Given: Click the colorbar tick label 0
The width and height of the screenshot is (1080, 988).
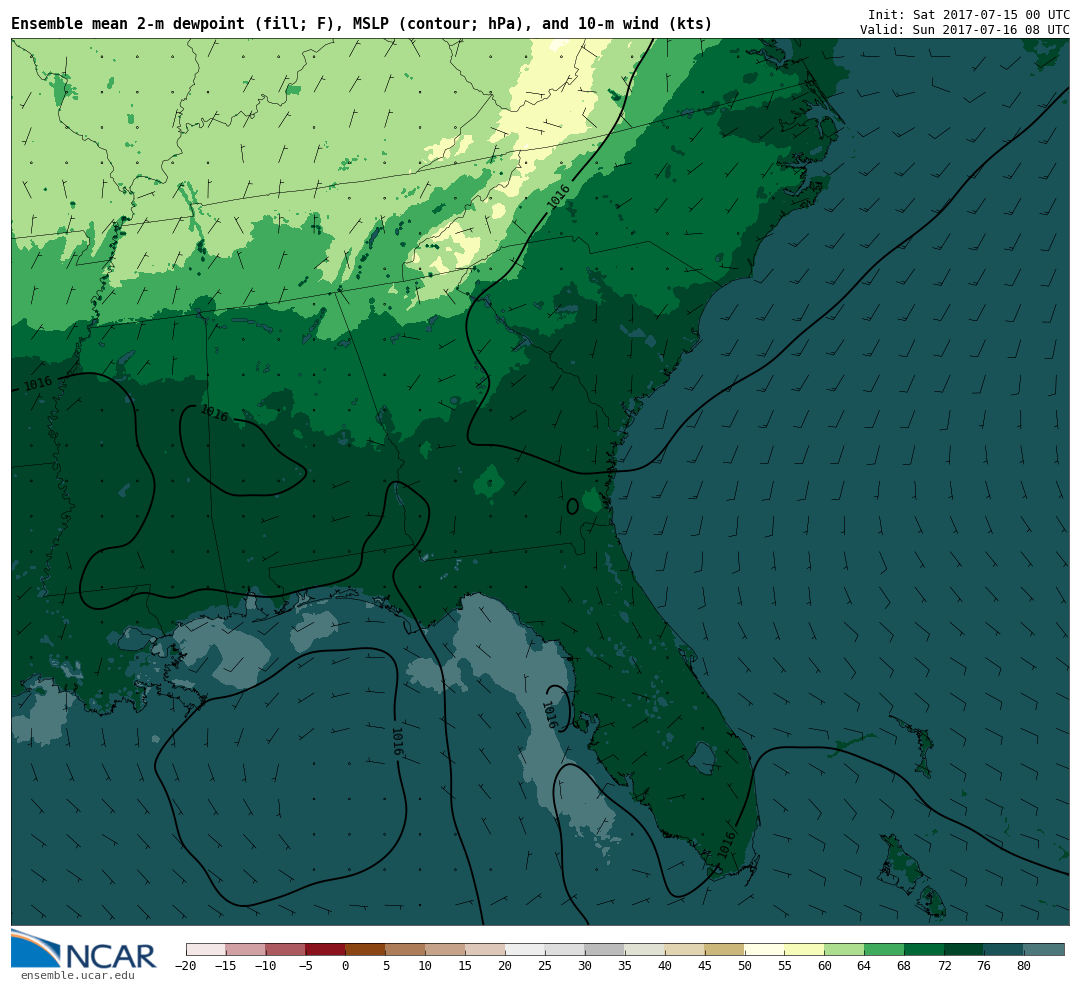Looking at the screenshot, I should click(x=345, y=966).
